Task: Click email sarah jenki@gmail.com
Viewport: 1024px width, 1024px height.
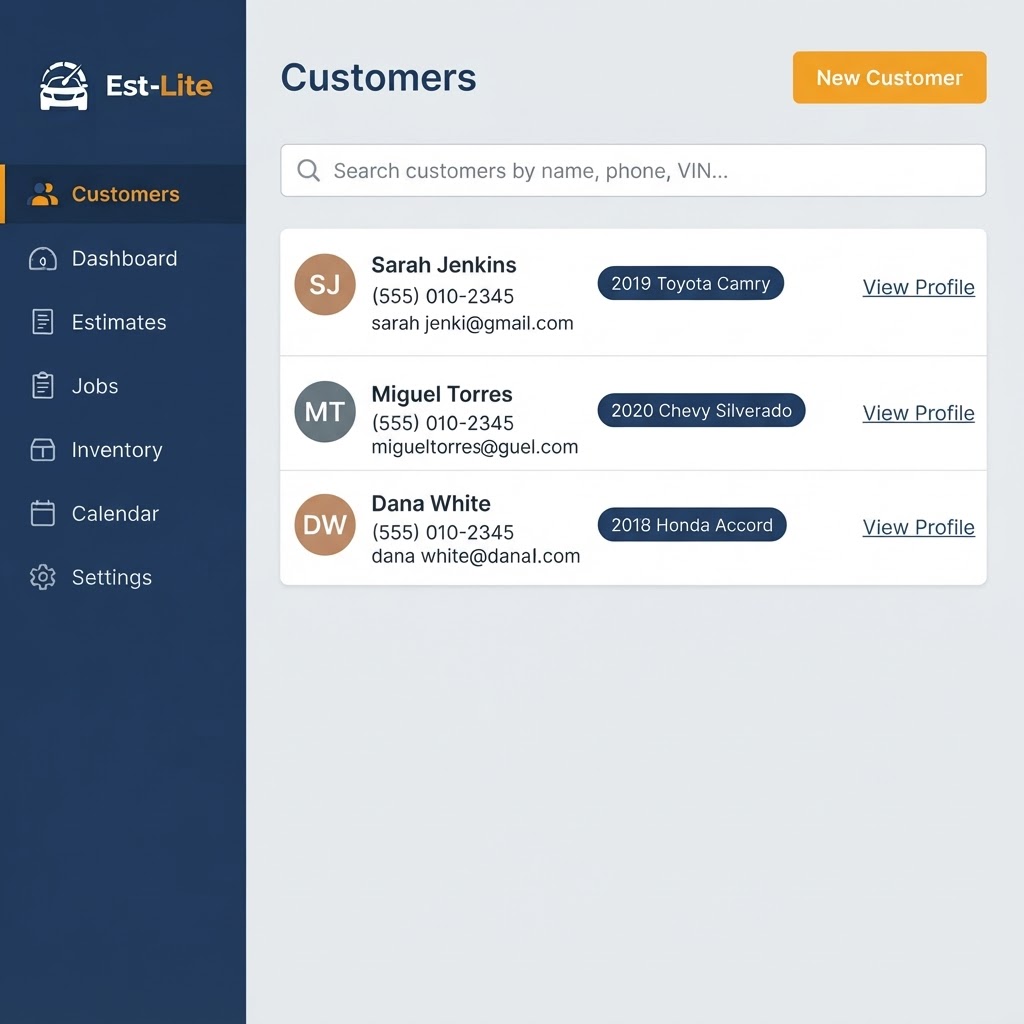Action: coord(472,323)
